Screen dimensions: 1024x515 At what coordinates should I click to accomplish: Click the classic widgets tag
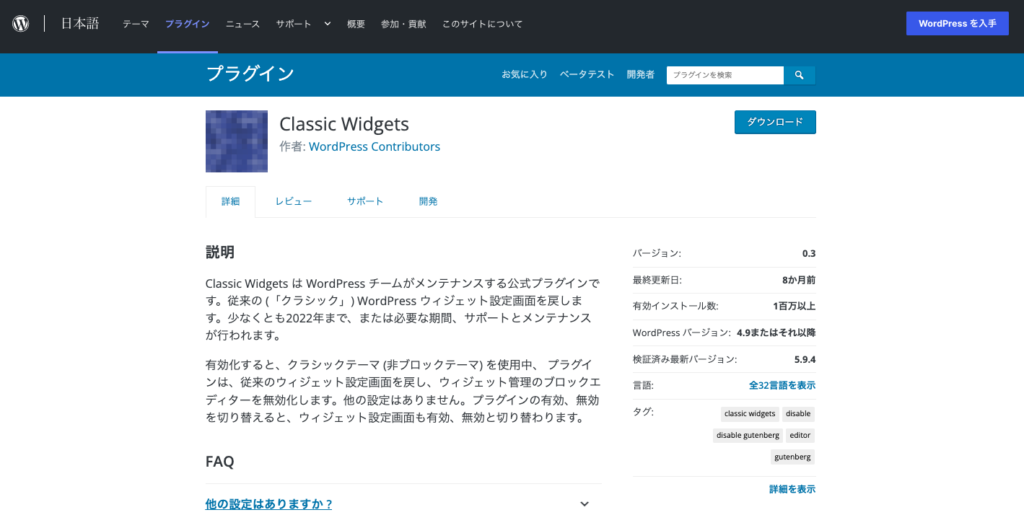(x=750, y=414)
